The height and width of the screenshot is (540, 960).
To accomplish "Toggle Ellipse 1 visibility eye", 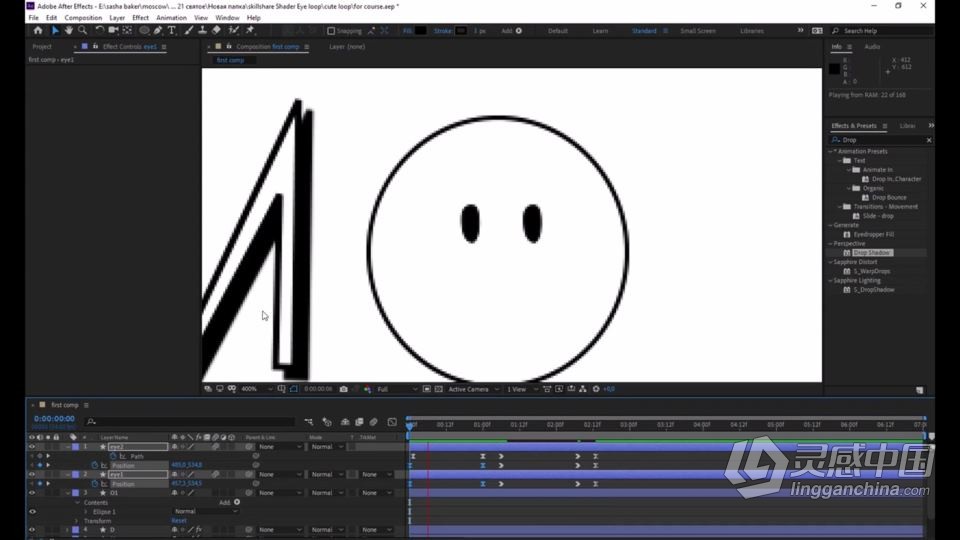I will pyautogui.click(x=32, y=512).
